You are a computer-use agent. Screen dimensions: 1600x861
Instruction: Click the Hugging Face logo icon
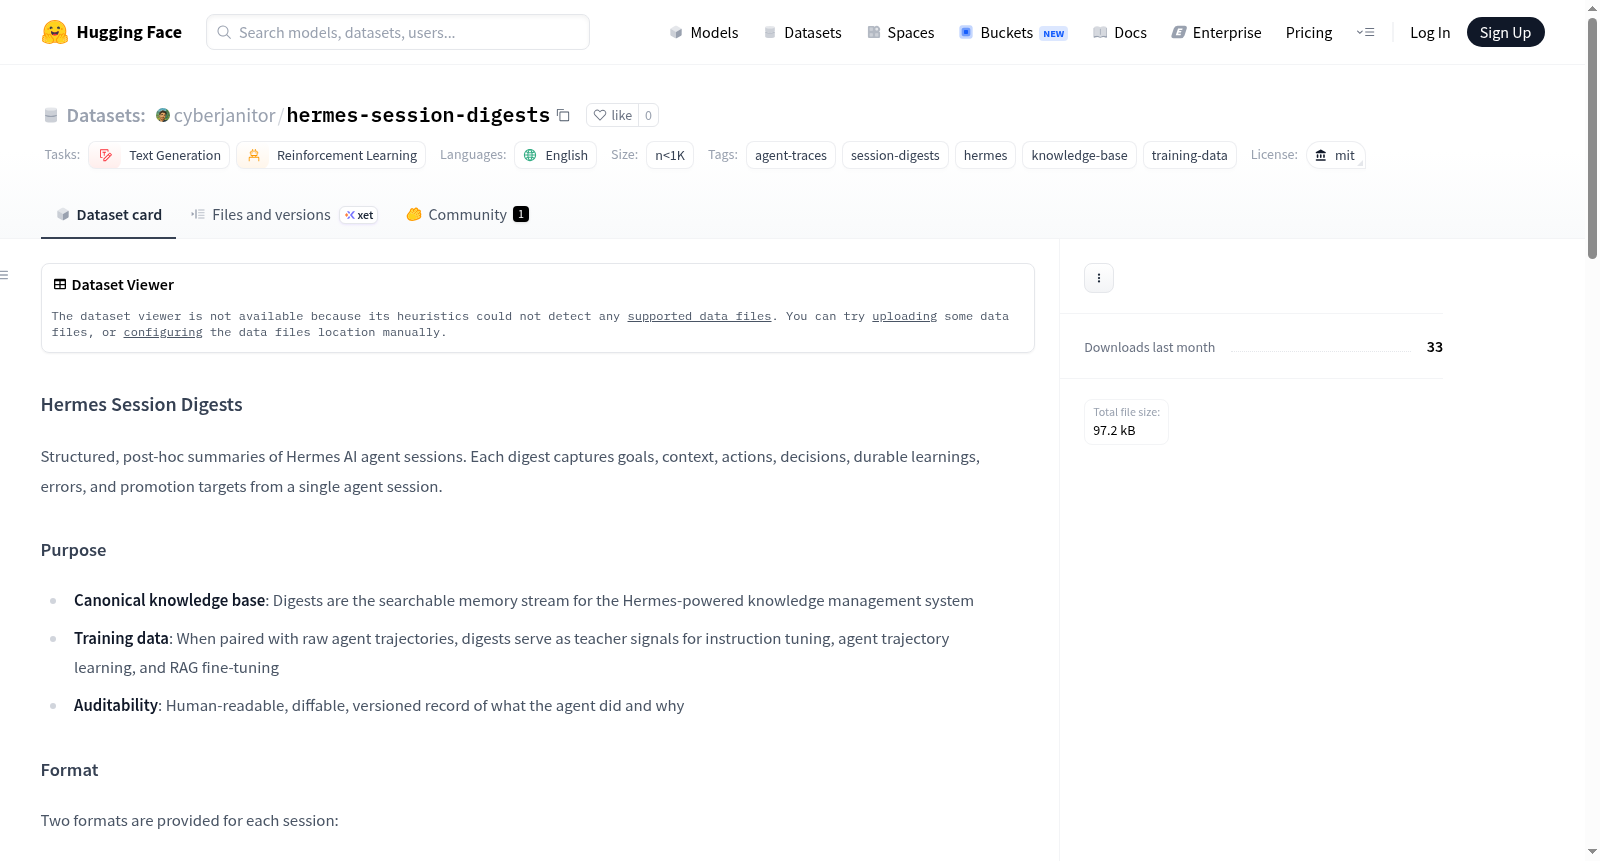tap(55, 32)
